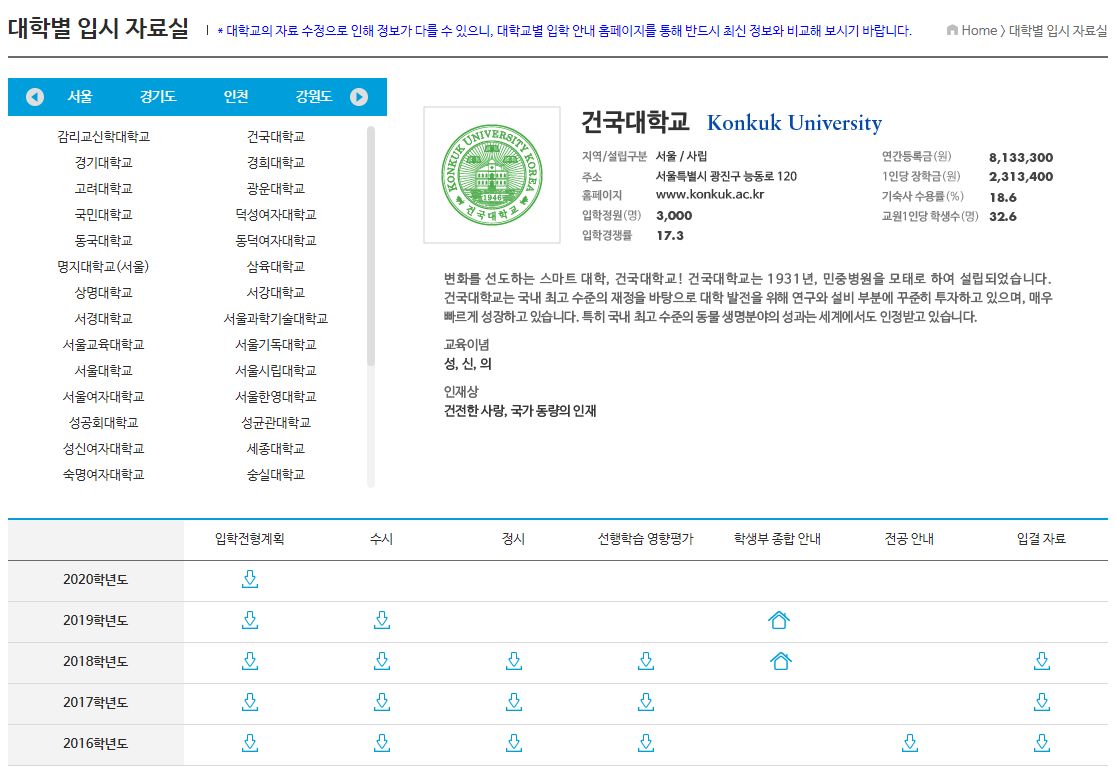Click the Konkuk University logo thumbnail
The height and width of the screenshot is (776, 1116).
click(x=492, y=175)
